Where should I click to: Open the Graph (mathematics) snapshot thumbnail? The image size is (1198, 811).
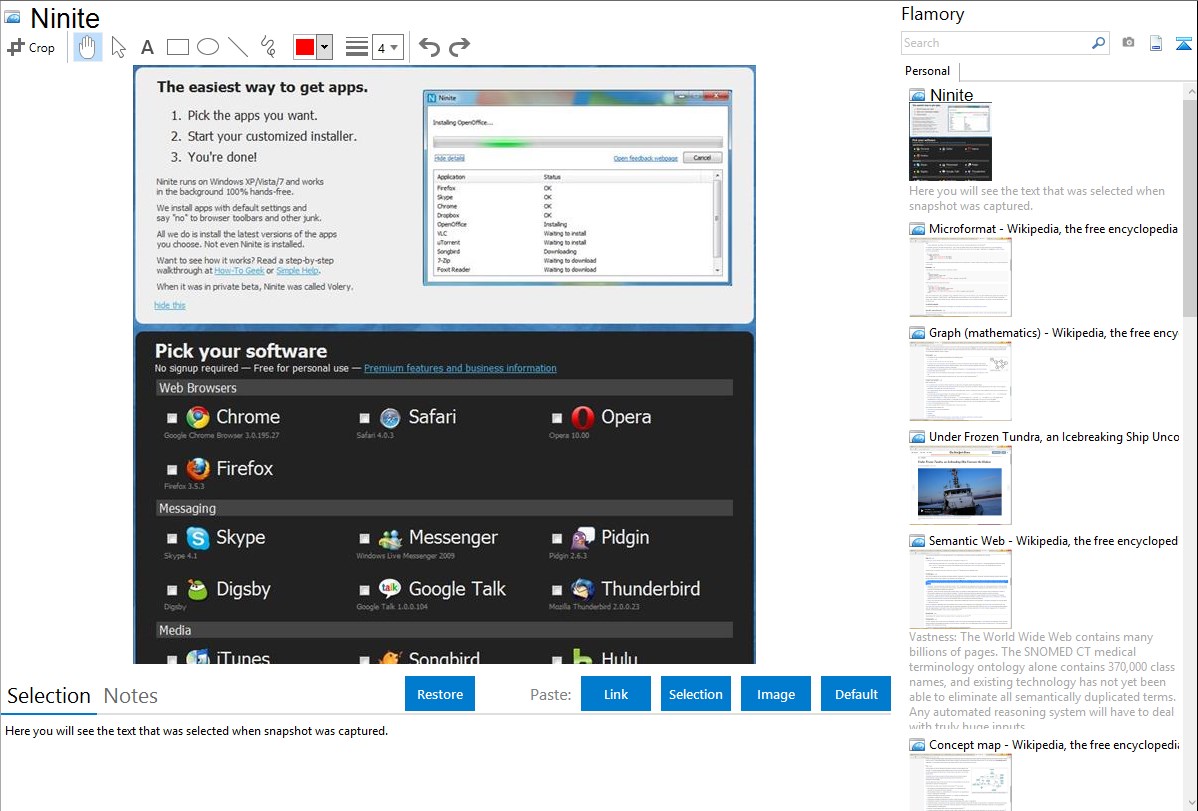[960, 381]
